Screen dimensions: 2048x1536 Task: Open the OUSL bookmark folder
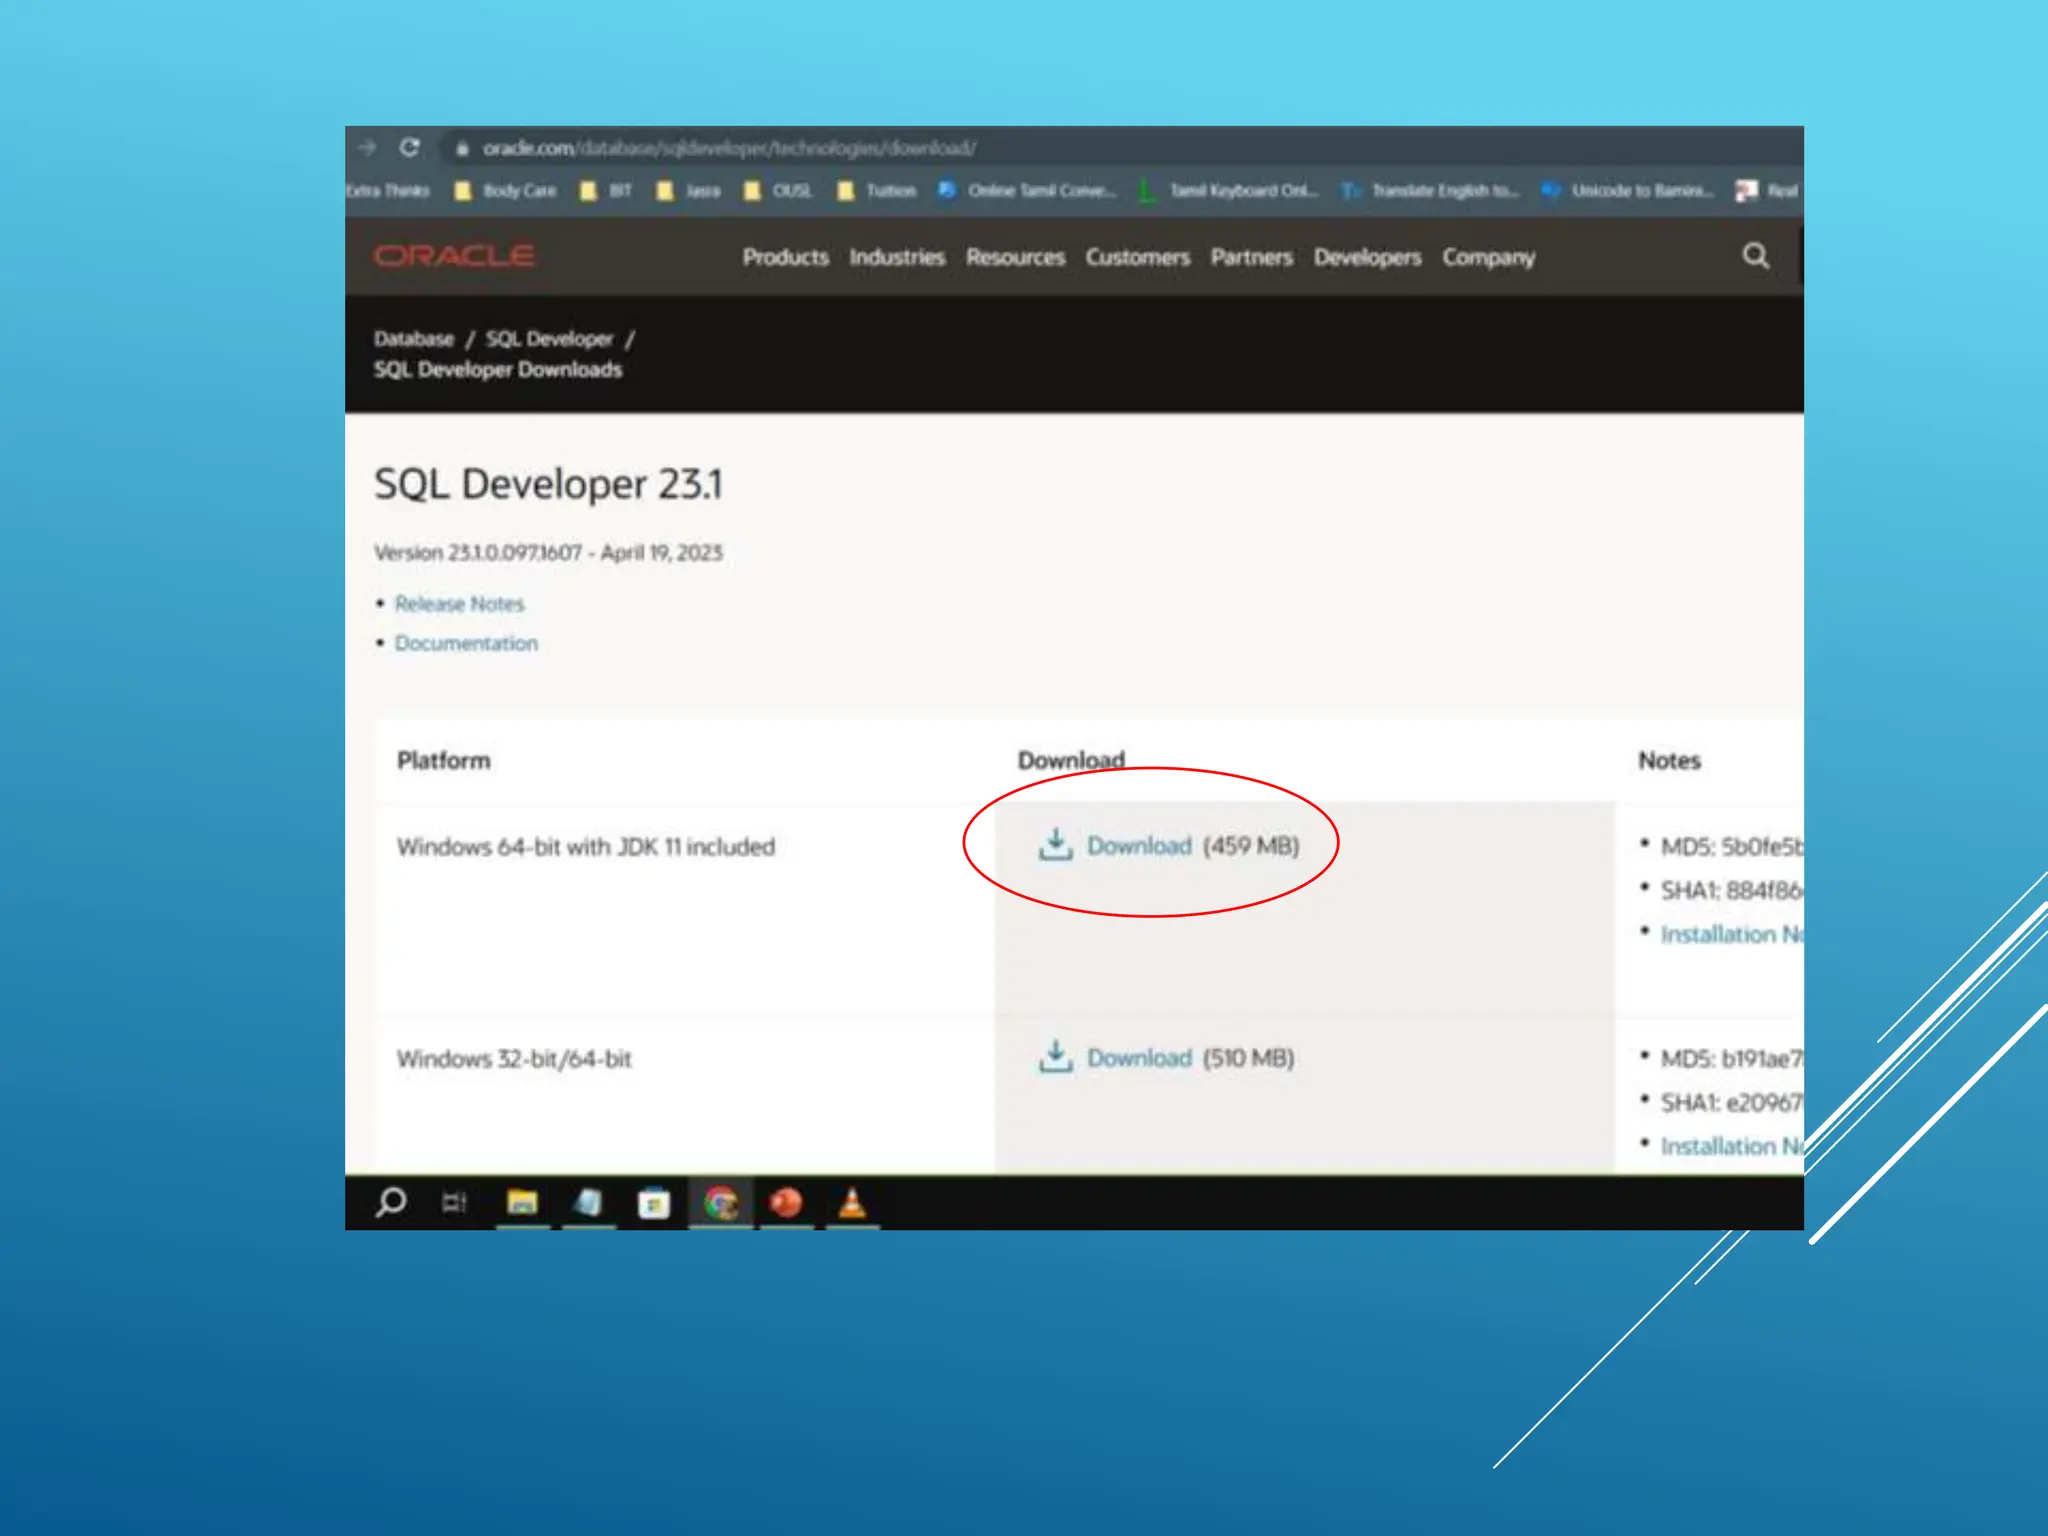pyautogui.click(x=778, y=190)
